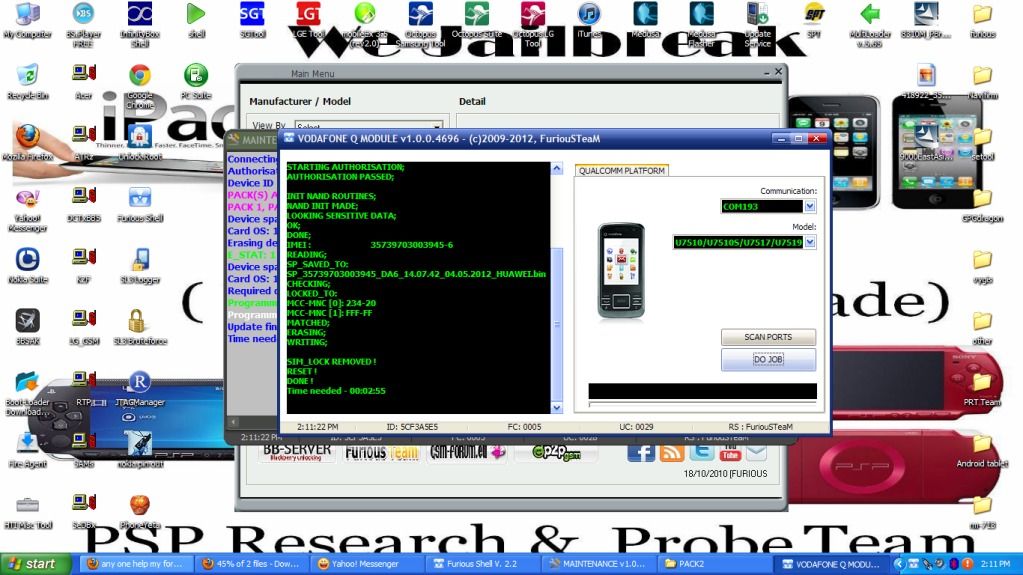Open the Facebook icon in Furious Shell
The image size is (1023, 575).
pyautogui.click(x=641, y=451)
